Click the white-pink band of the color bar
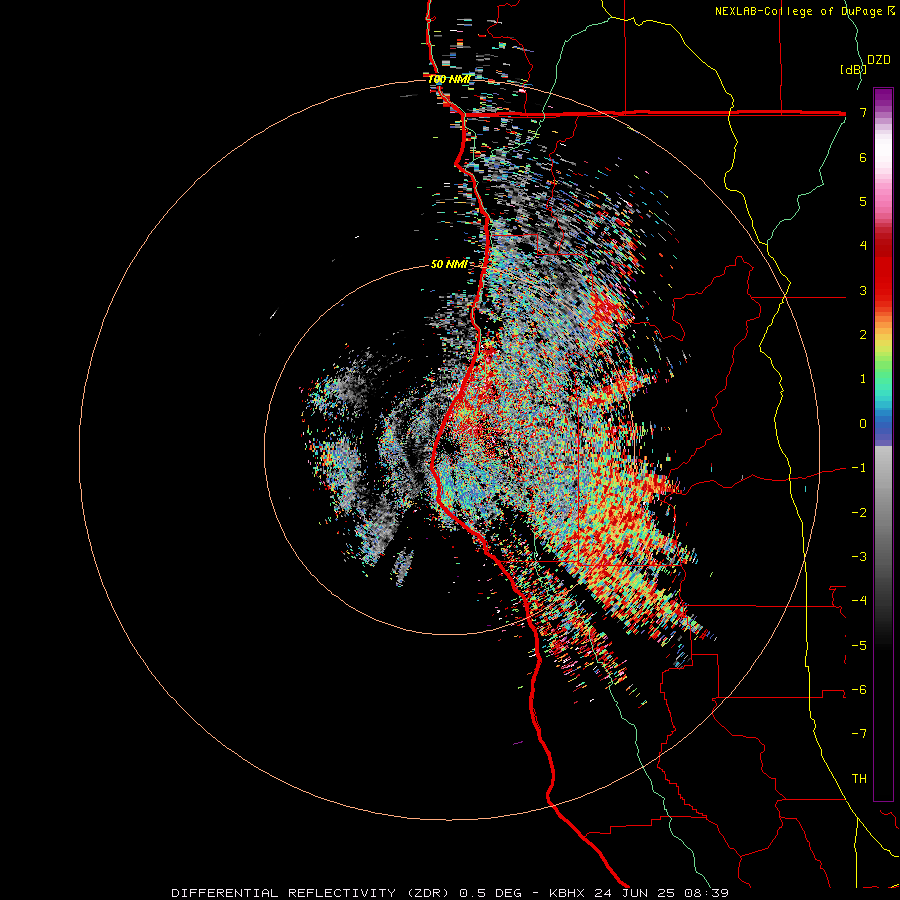The image size is (900, 900). pos(883,164)
